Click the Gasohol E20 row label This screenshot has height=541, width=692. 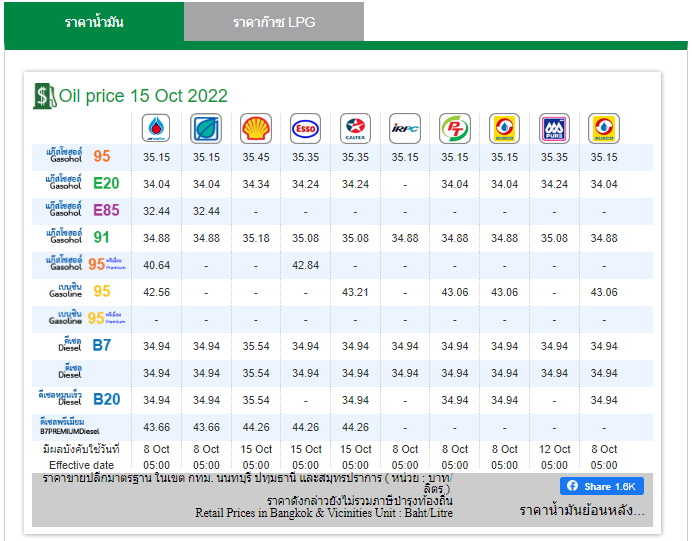(x=83, y=183)
